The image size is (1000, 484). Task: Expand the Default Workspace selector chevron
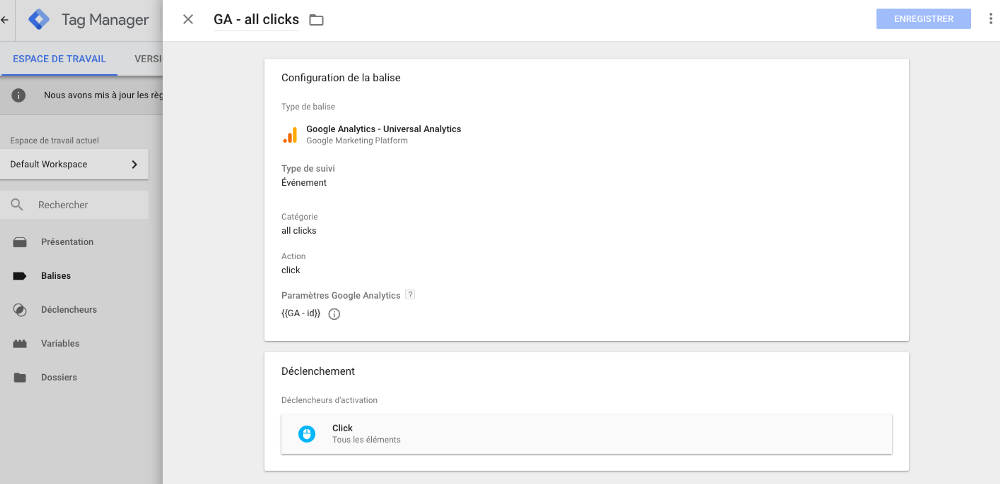134,165
